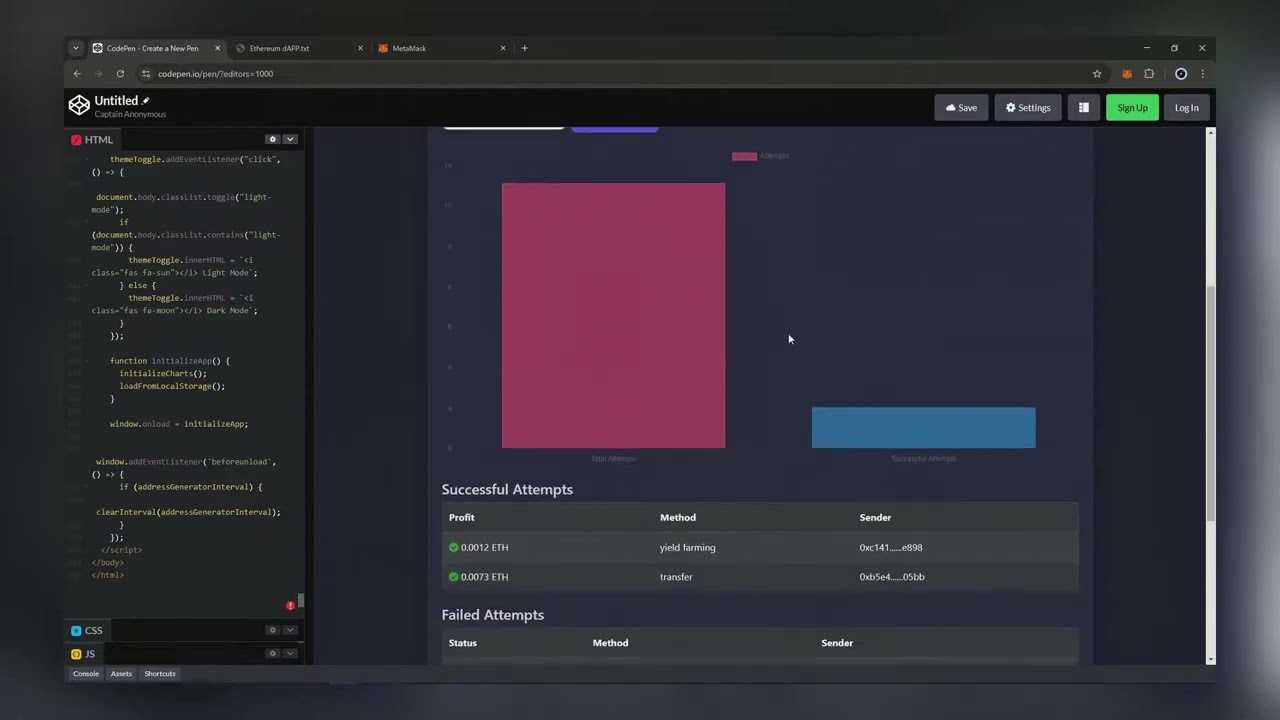Screen dimensions: 1280x720
Task: View site information icon
Action: [146, 74]
